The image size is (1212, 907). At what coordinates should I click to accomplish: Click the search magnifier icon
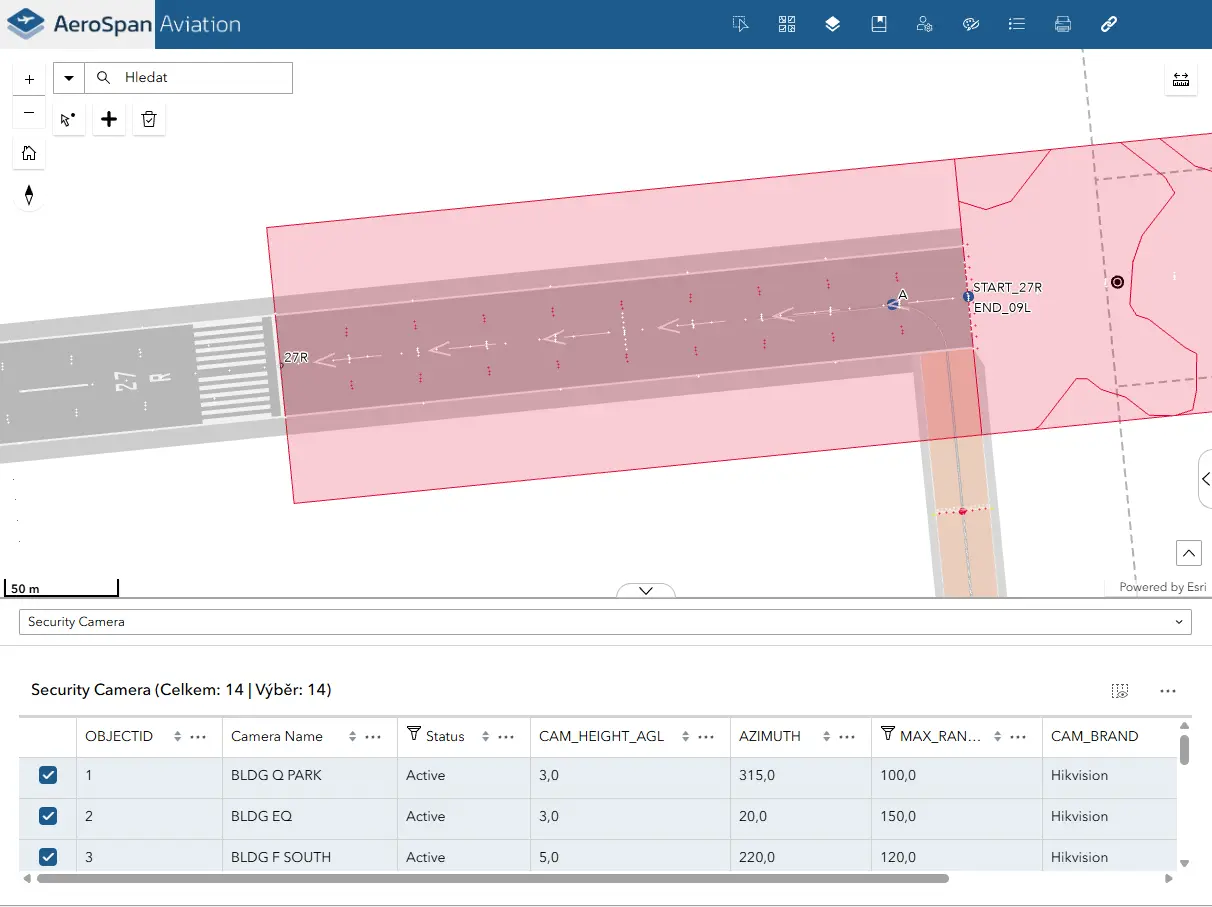(x=103, y=77)
